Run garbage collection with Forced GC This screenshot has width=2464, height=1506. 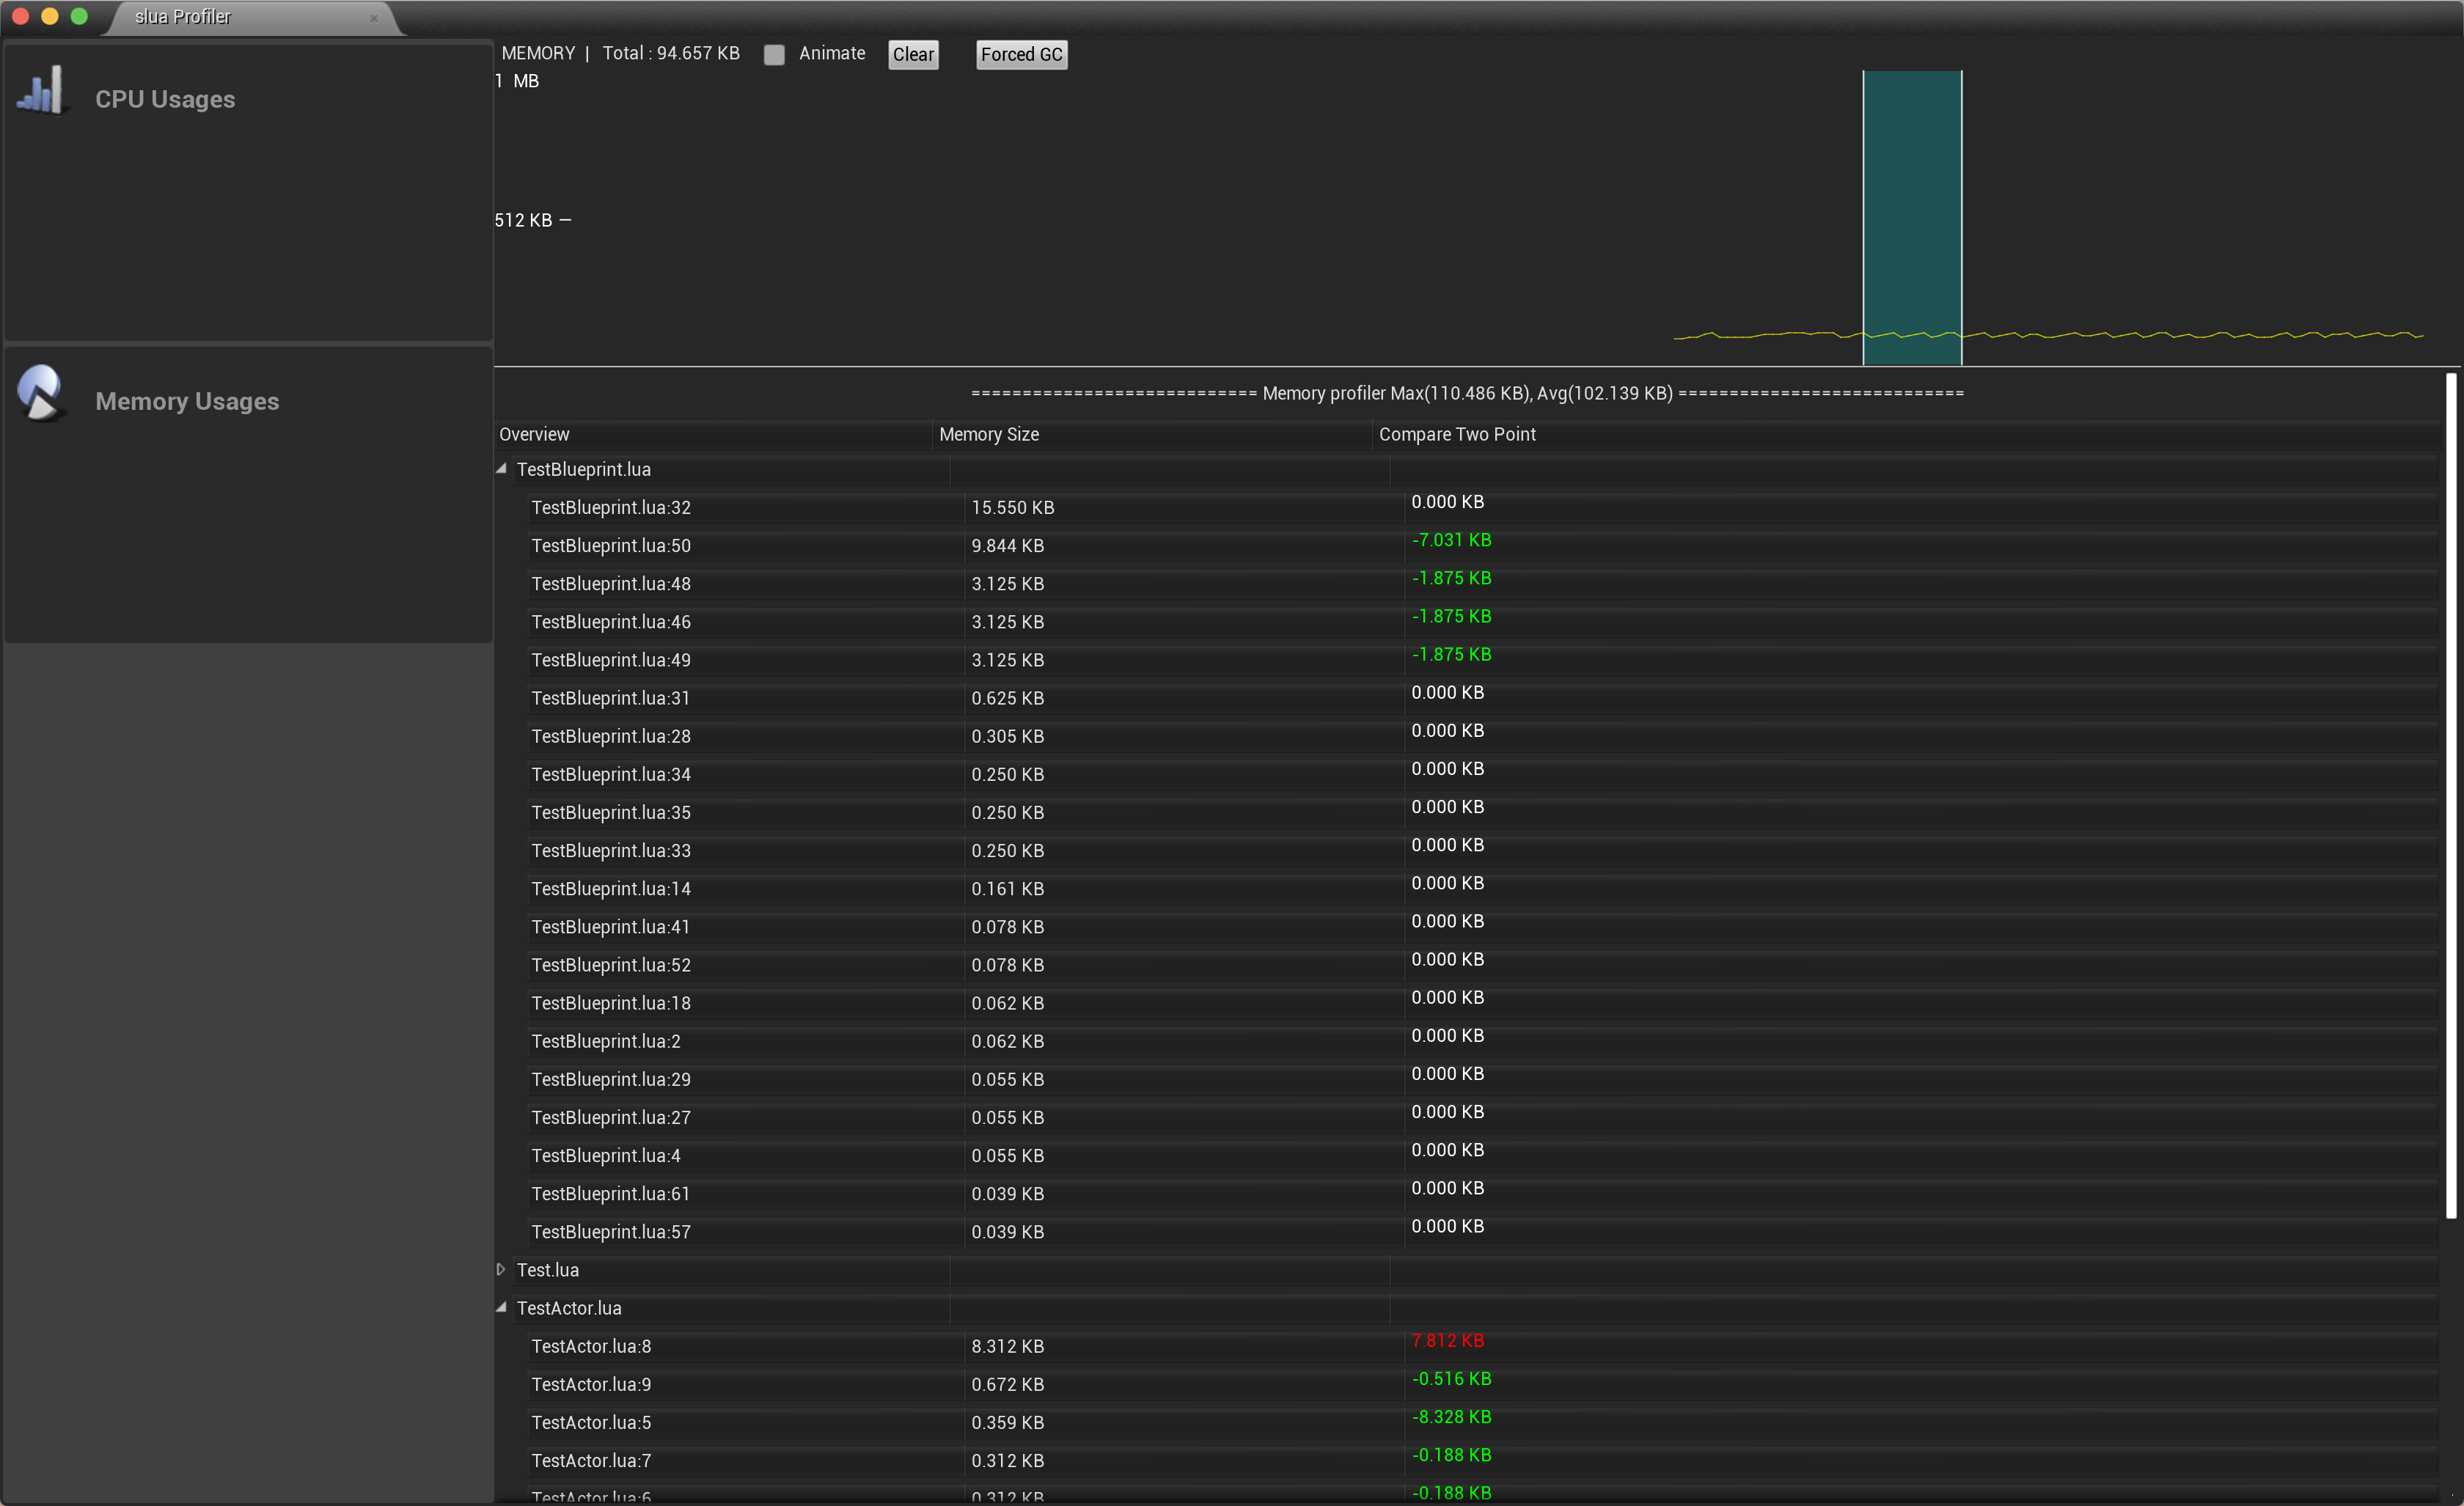[1021, 55]
